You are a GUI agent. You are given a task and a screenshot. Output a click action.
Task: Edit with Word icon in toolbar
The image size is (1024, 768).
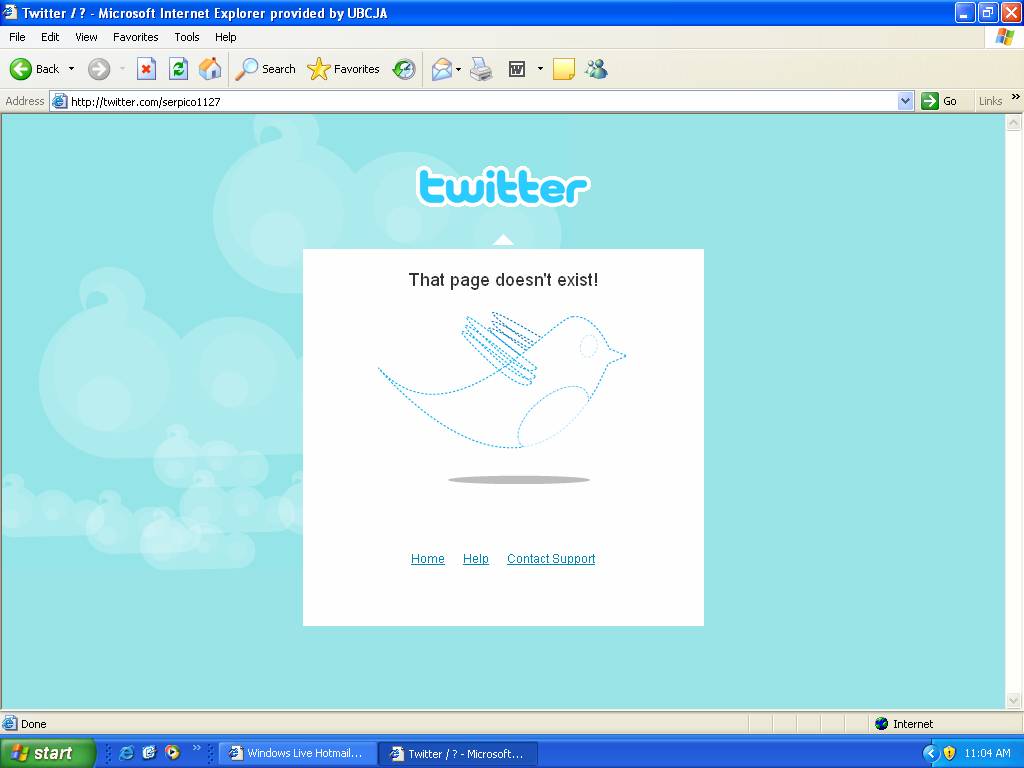coord(517,69)
